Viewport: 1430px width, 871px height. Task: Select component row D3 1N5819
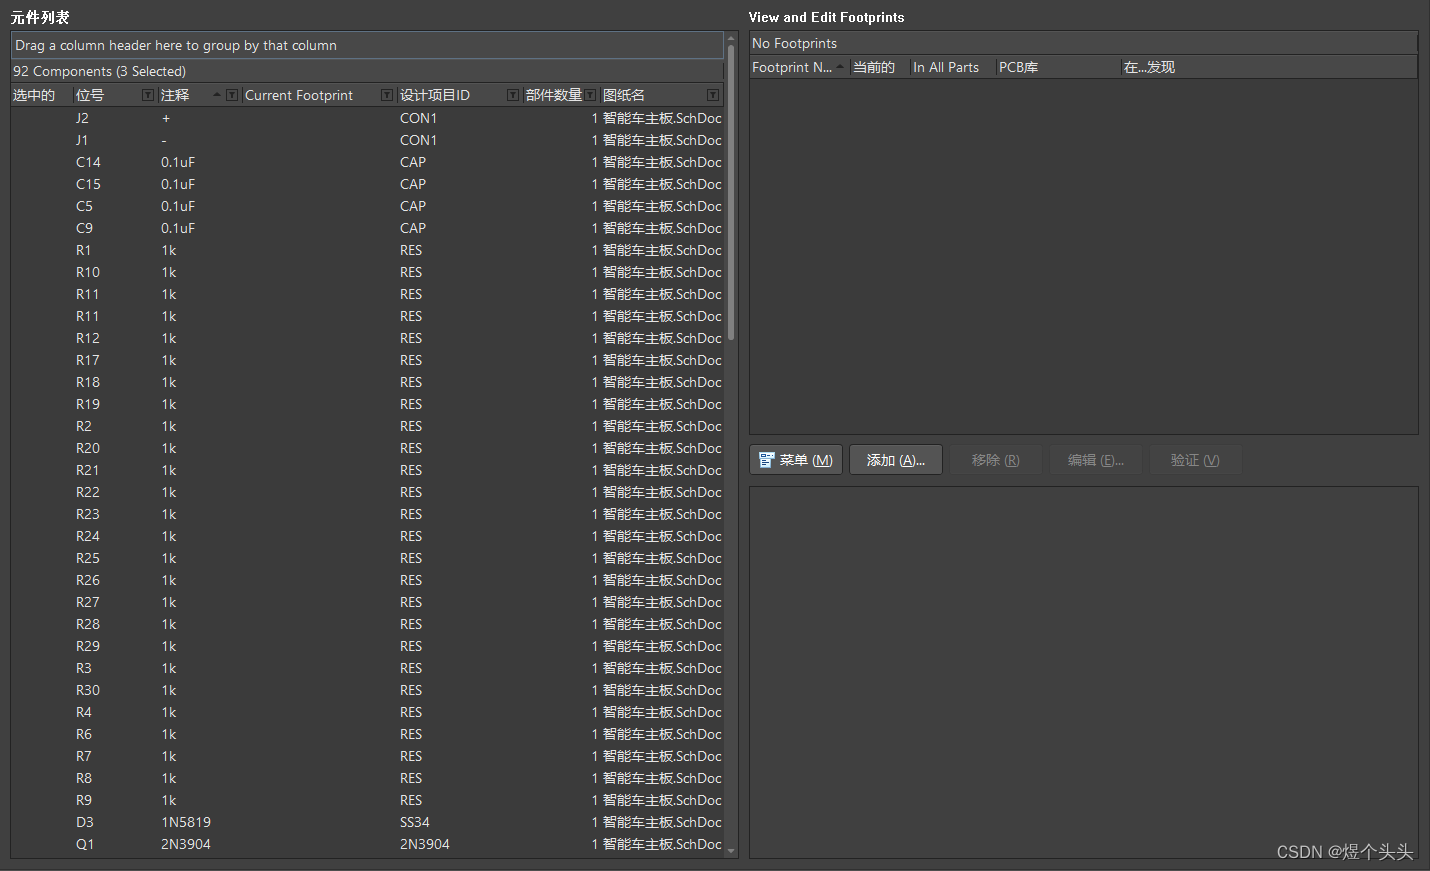pyautogui.click(x=367, y=822)
